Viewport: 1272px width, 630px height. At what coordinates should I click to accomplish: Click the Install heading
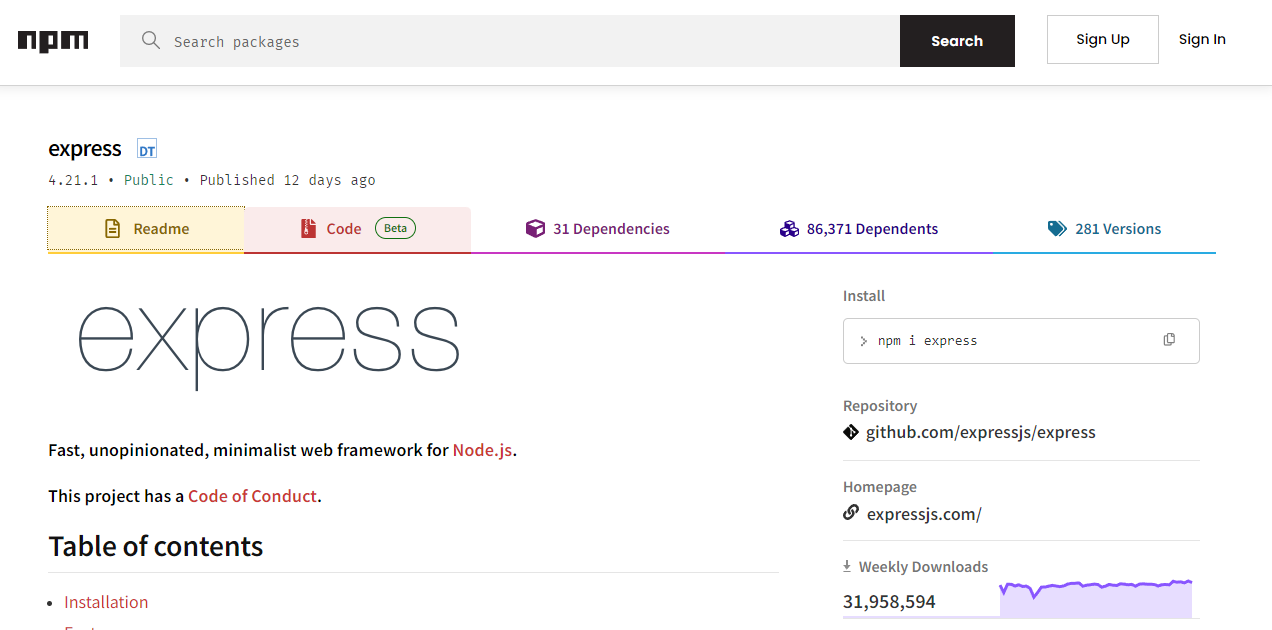point(864,296)
